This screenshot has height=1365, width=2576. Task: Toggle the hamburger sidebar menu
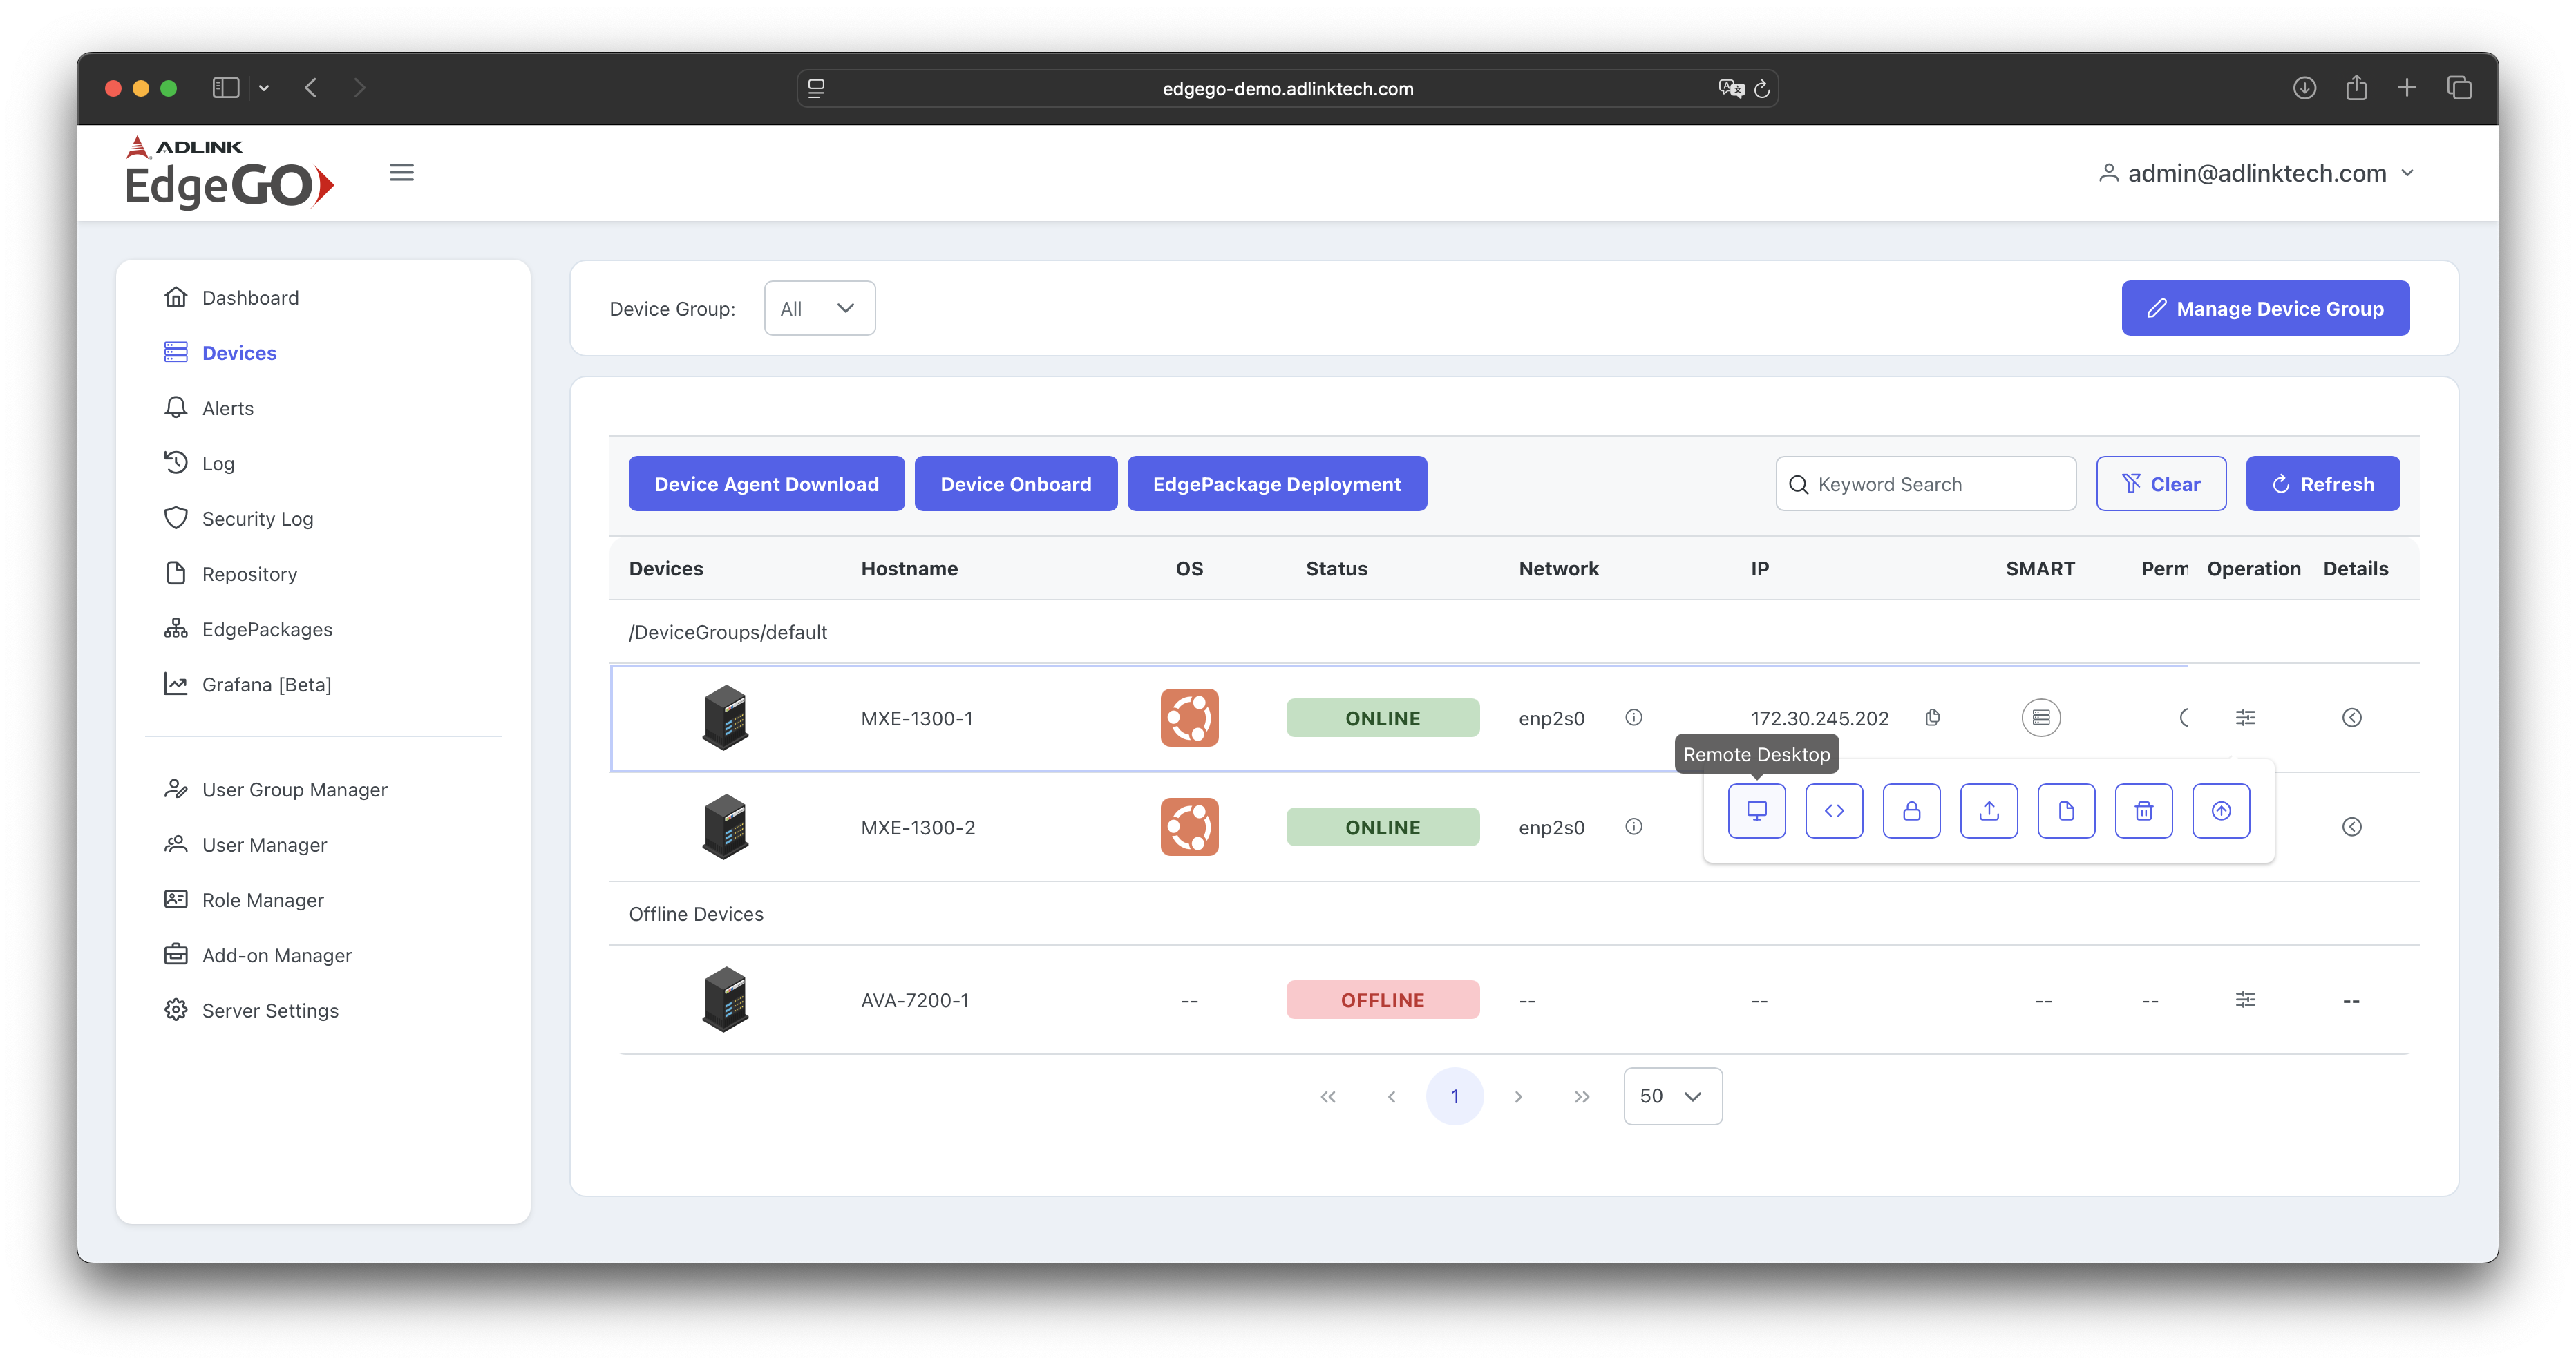[x=401, y=173]
